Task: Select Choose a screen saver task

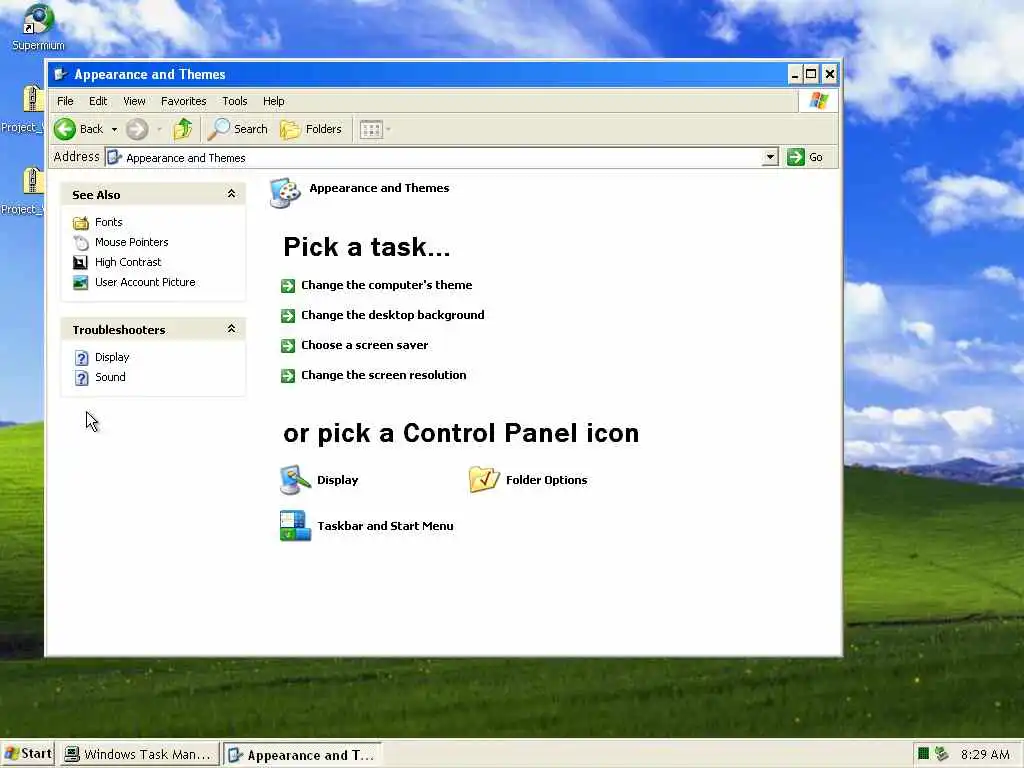Action: pos(364,345)
